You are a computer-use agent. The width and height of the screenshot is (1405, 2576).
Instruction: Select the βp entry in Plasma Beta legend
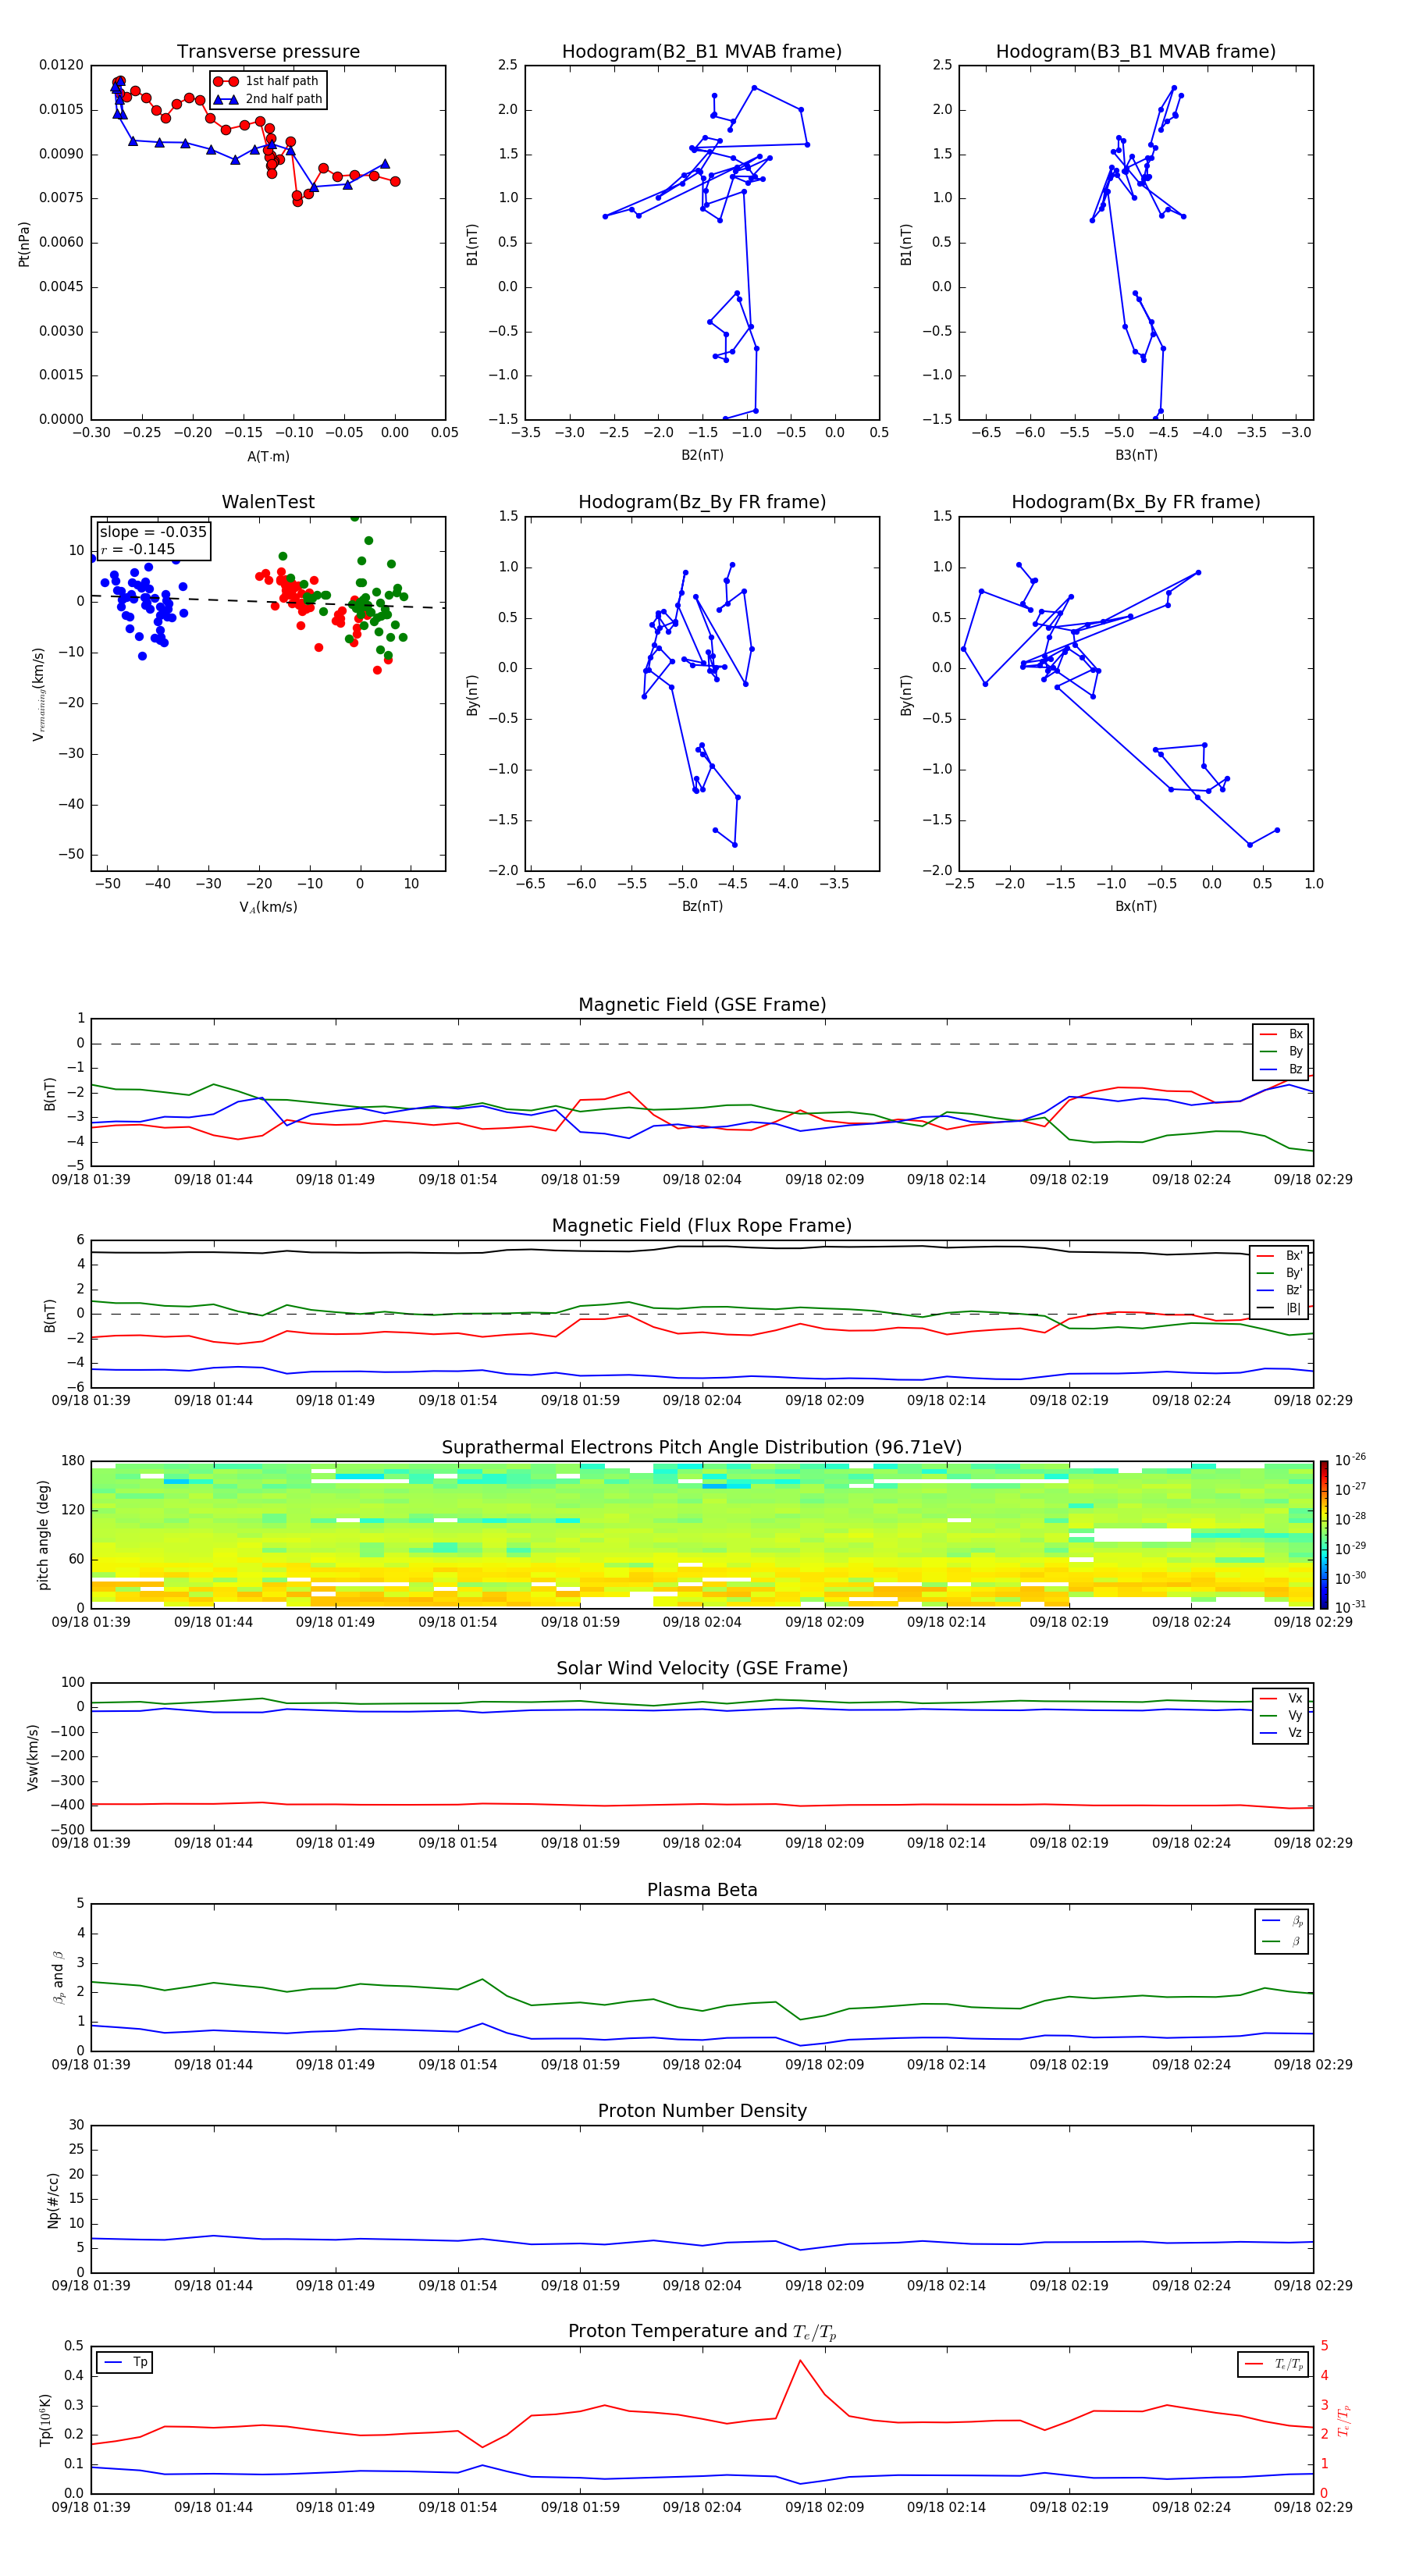click(x=1282, y=1921)
